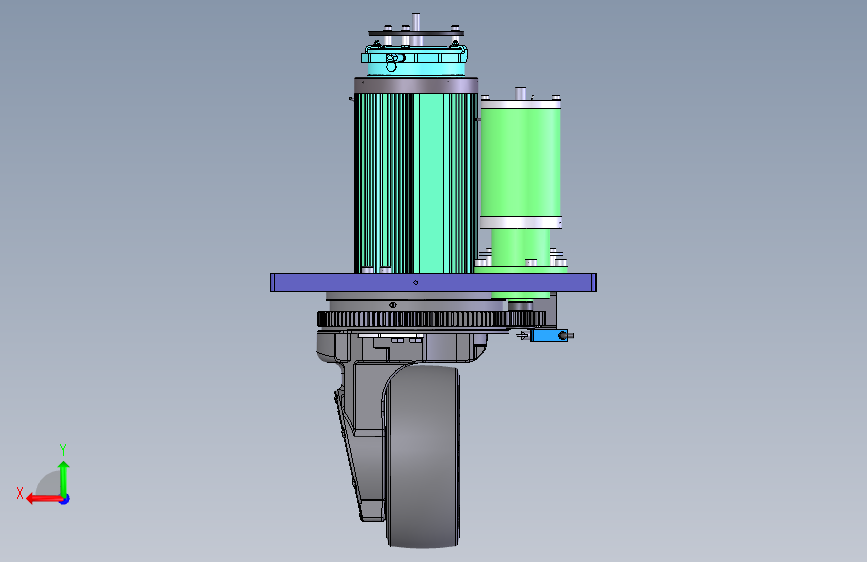Select the grey drive wheel tire

(x=424, y=456)
